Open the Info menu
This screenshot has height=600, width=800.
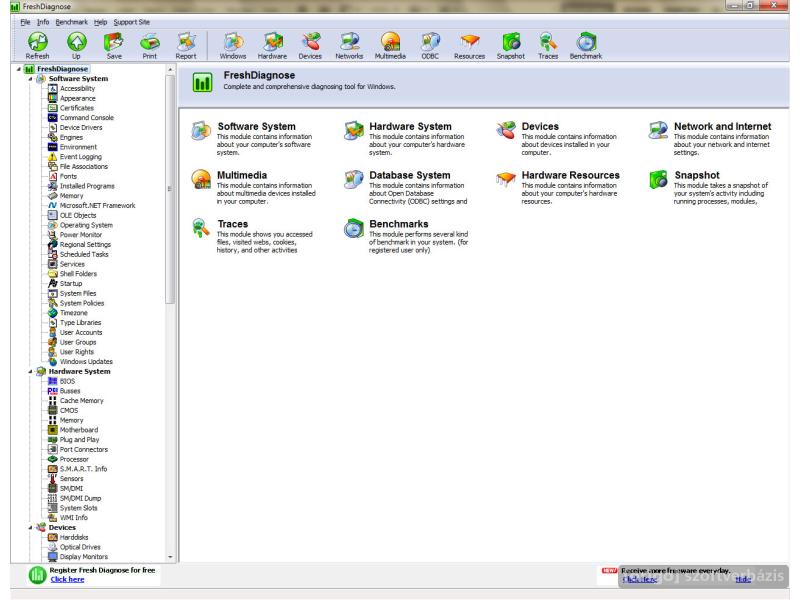43,22
